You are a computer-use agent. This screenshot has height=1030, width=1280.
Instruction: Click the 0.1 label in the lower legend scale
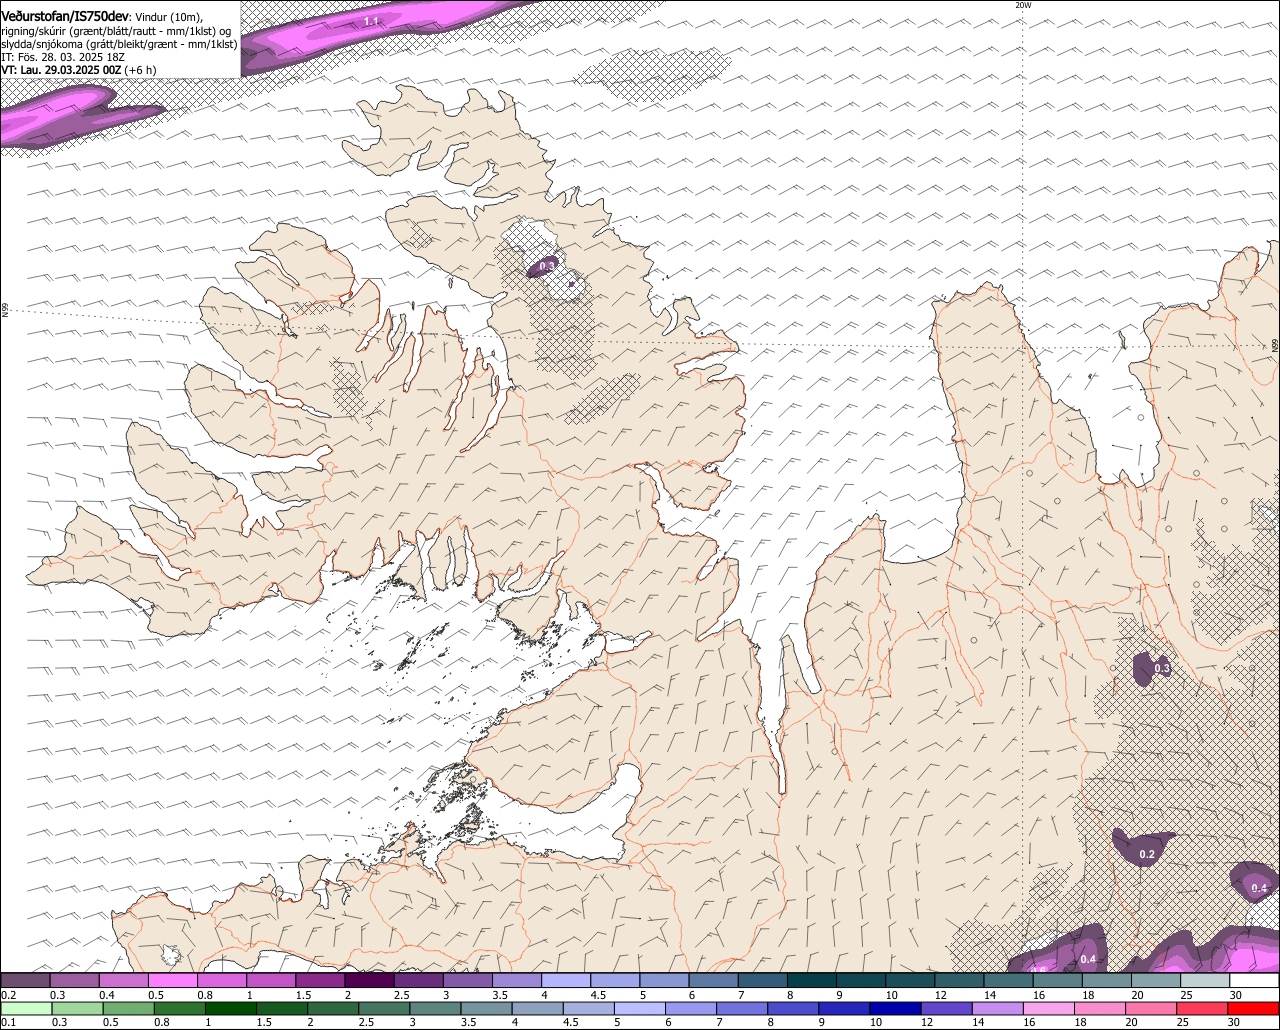[9, 1022]
